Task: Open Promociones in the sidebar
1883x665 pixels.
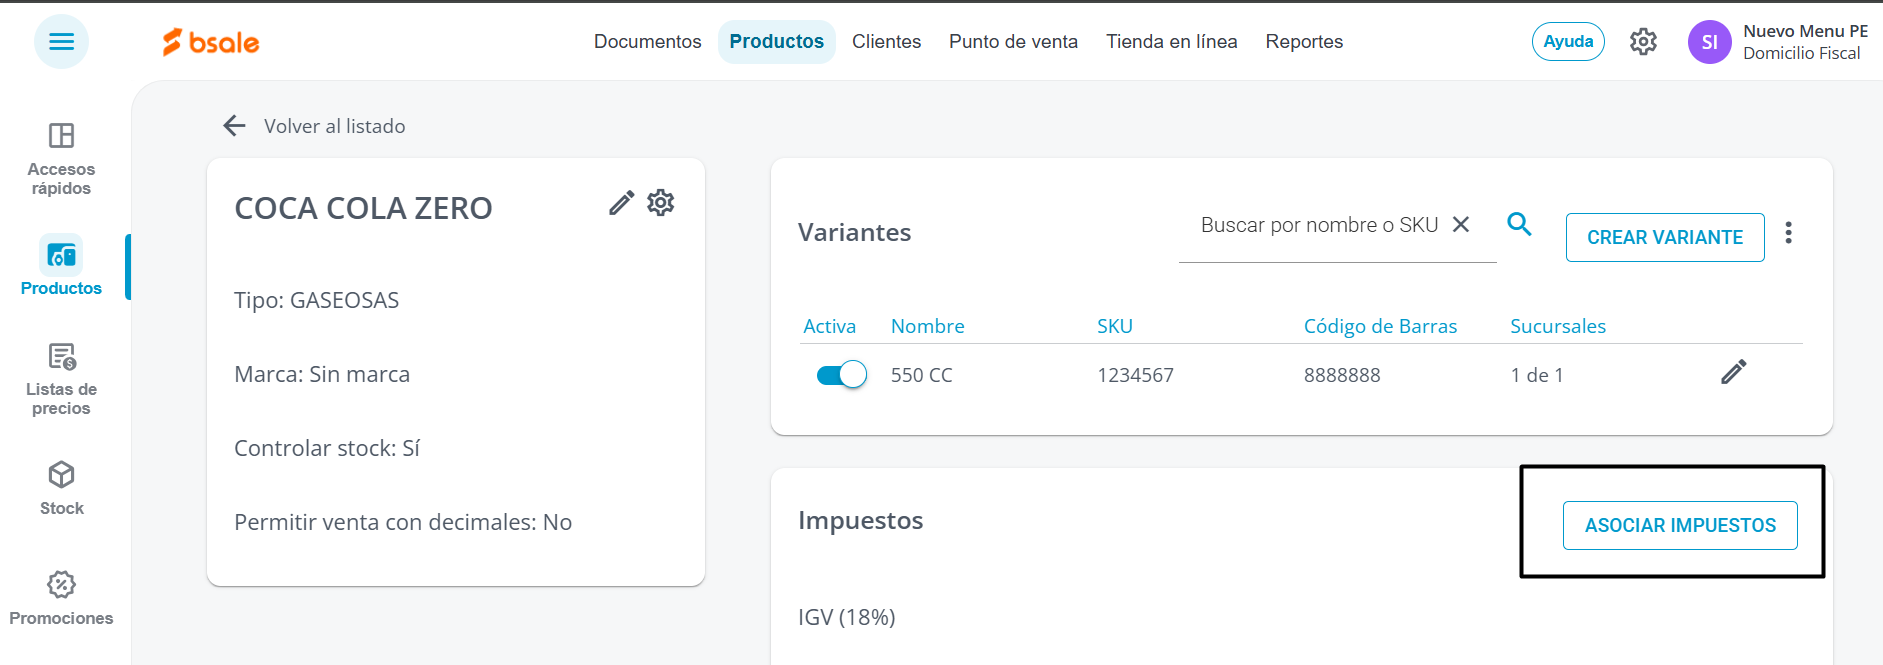Action: coord(61,598)
